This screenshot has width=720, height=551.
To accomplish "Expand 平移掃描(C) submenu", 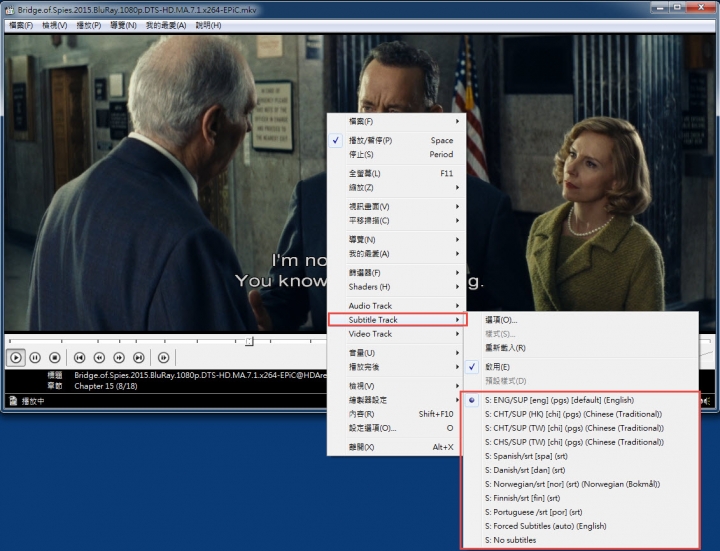I will [x=397, y=221].
